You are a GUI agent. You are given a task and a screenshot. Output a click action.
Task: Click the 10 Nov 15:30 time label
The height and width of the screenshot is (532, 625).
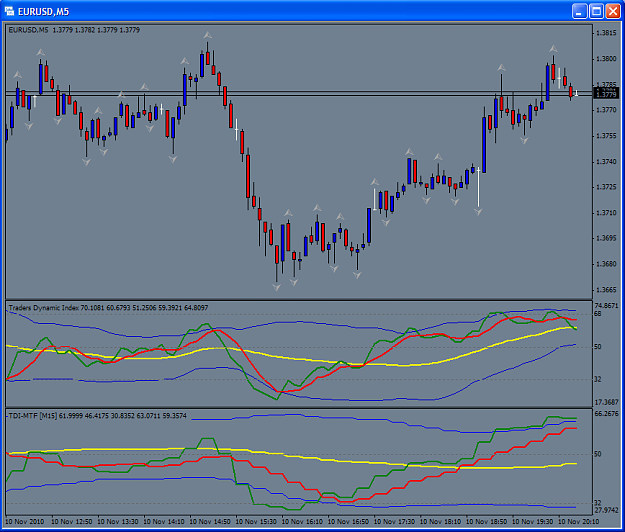256,521
